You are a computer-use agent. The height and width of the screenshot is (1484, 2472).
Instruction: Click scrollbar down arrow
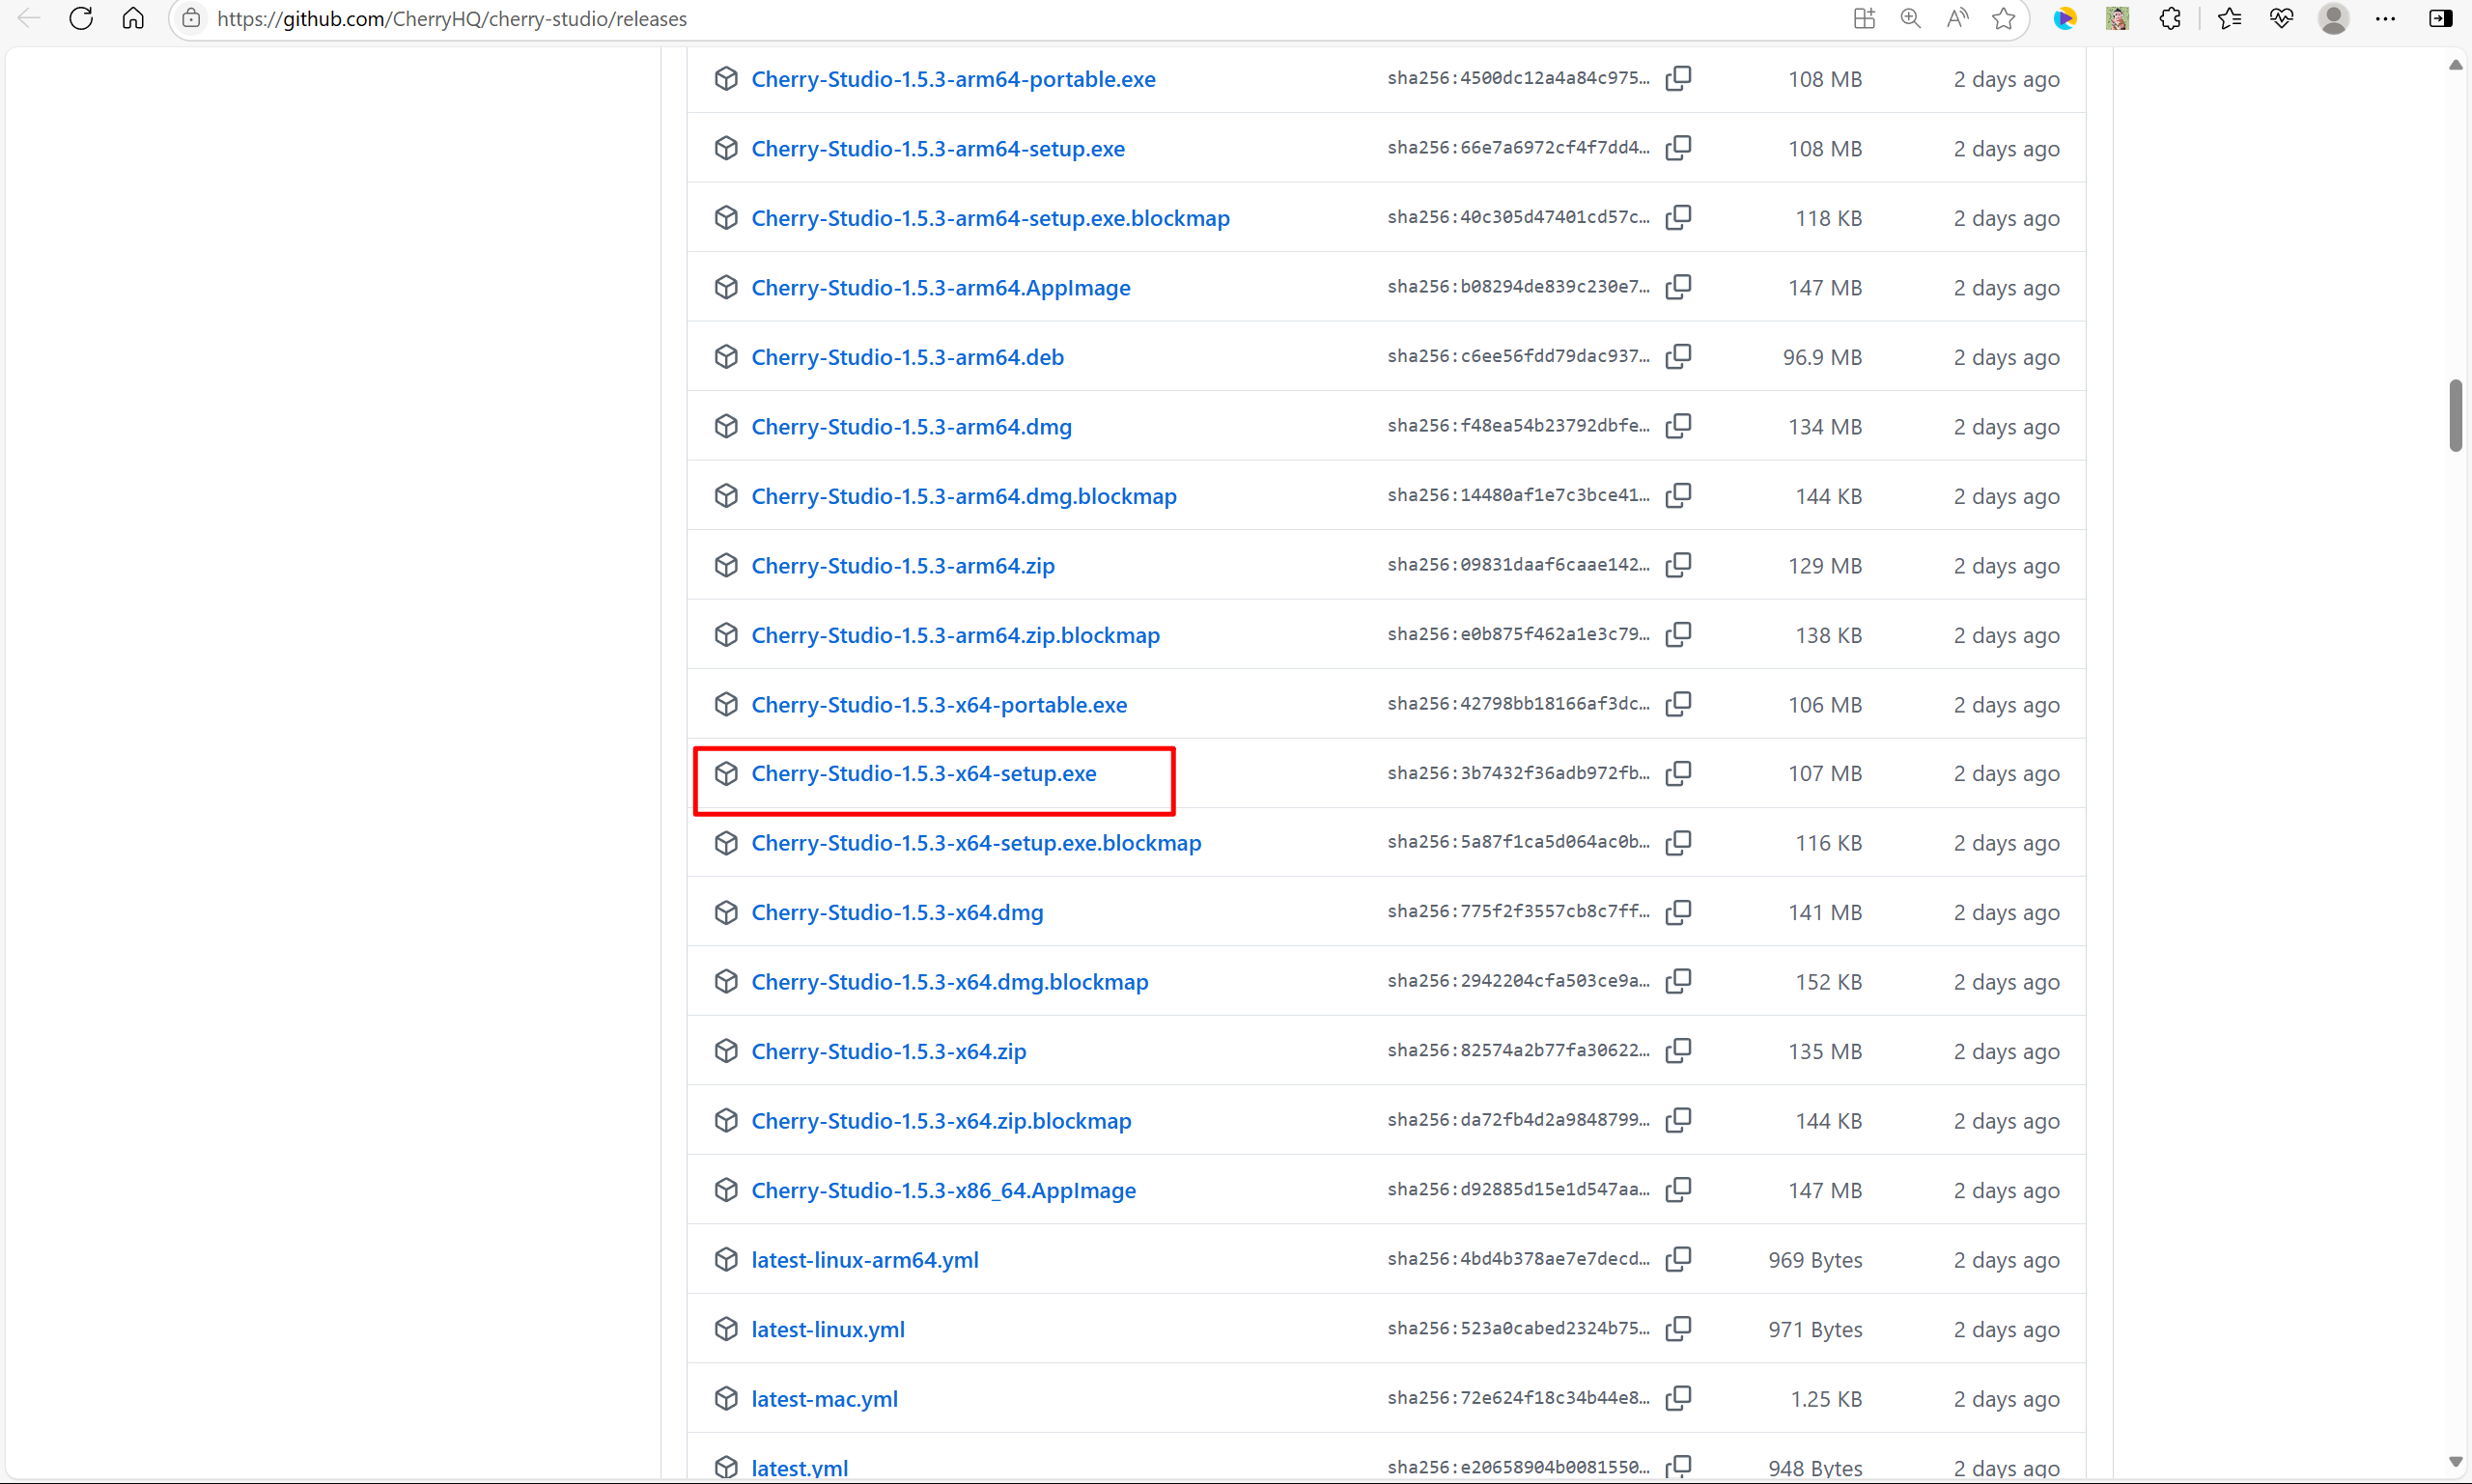(2455, 1462)
